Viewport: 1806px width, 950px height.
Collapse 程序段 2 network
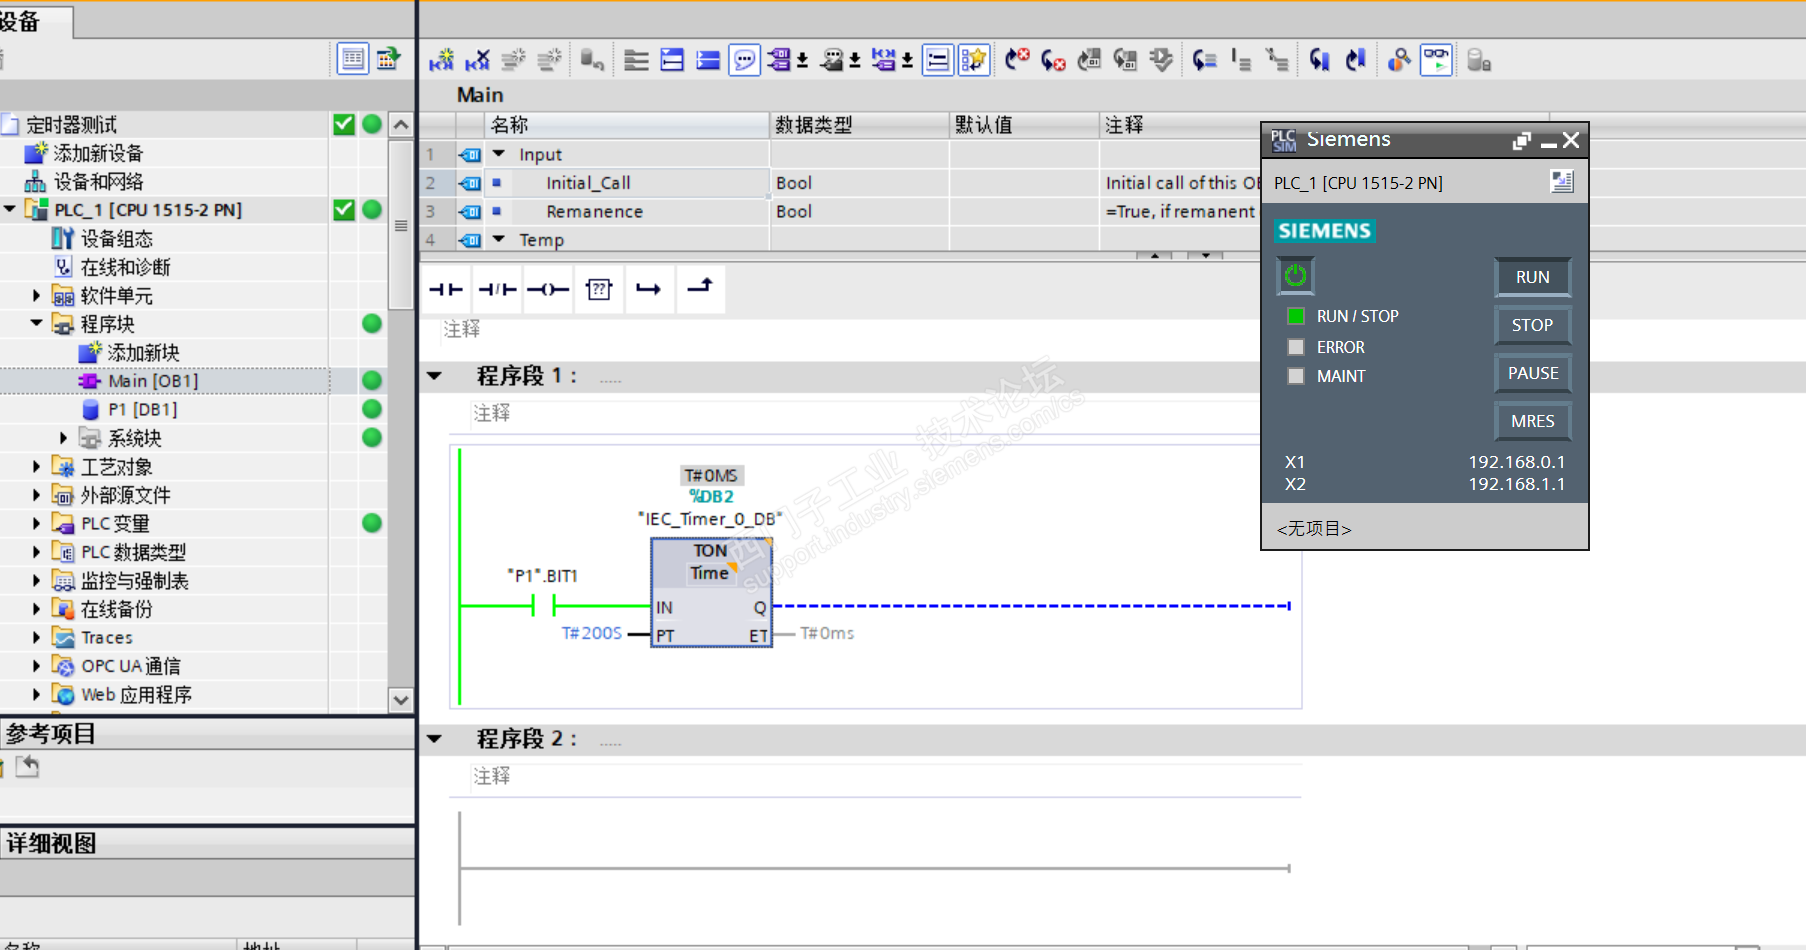(x=434, y=739)
